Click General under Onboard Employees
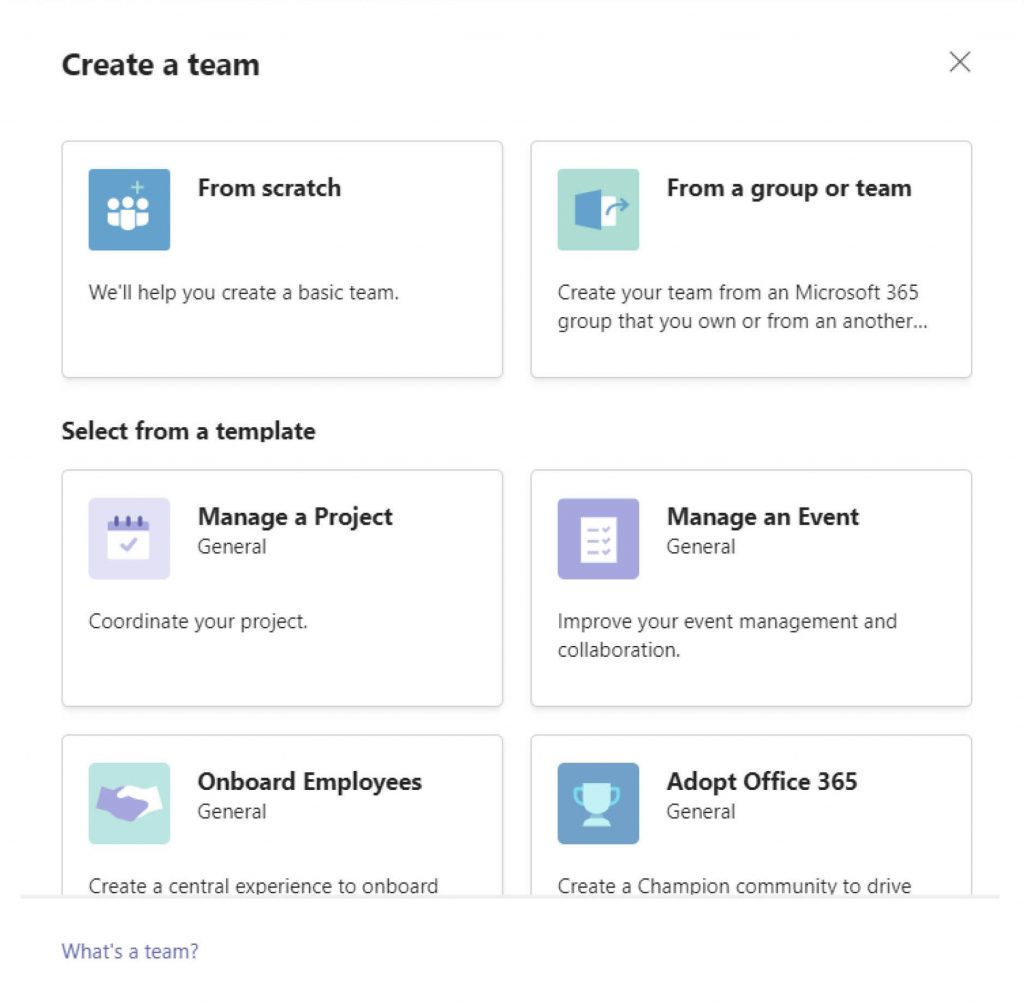 pos(231,812)
